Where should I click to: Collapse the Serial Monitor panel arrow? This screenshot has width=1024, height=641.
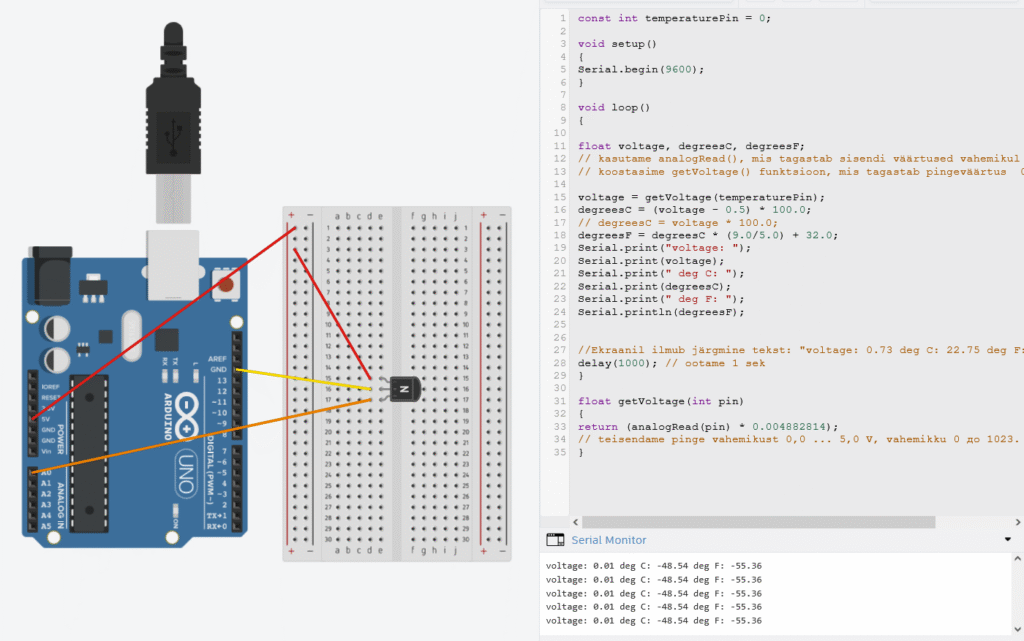click(x=1007, y=540)
